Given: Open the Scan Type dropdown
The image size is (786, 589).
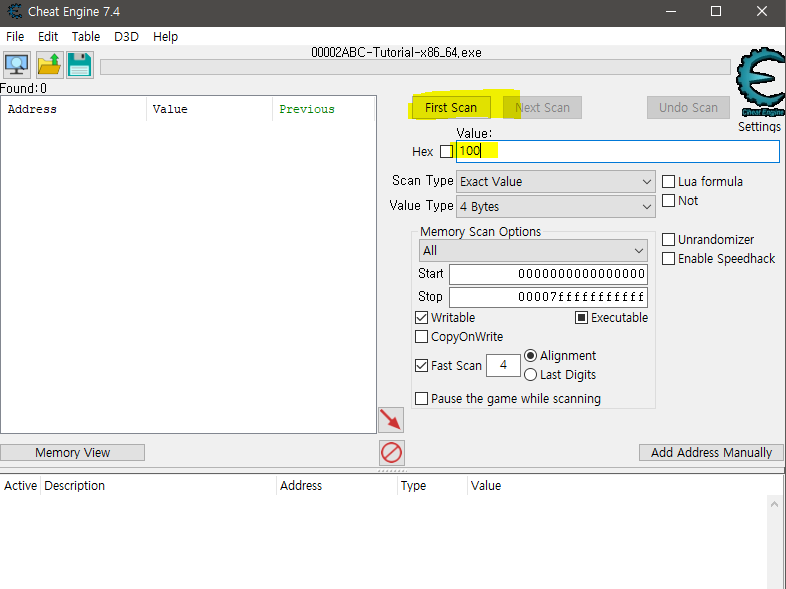Looking at the screenshot, I should tap(555, 181).
